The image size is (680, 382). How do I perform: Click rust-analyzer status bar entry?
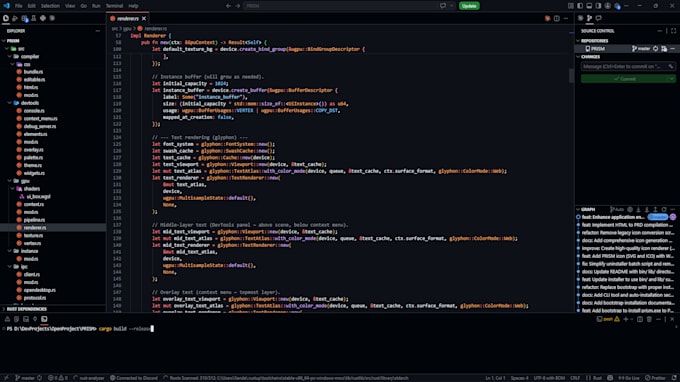coord(89,378)
